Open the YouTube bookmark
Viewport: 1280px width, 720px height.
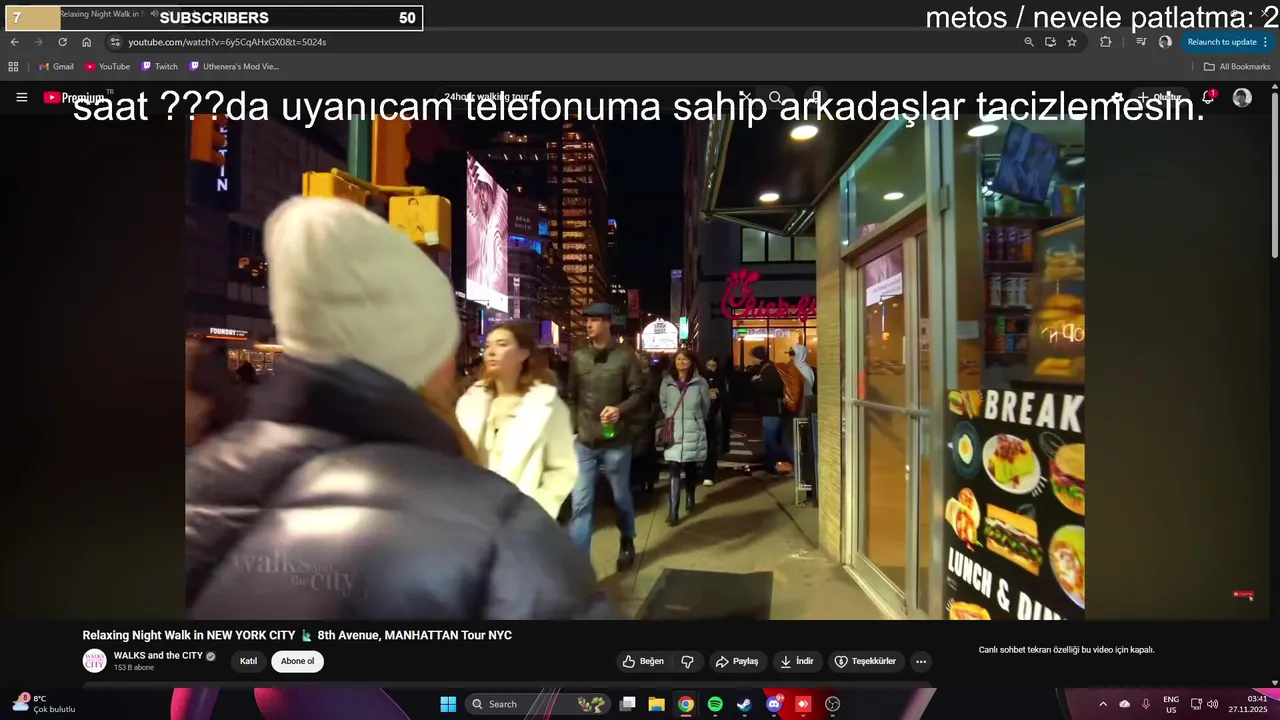(107, 67)
